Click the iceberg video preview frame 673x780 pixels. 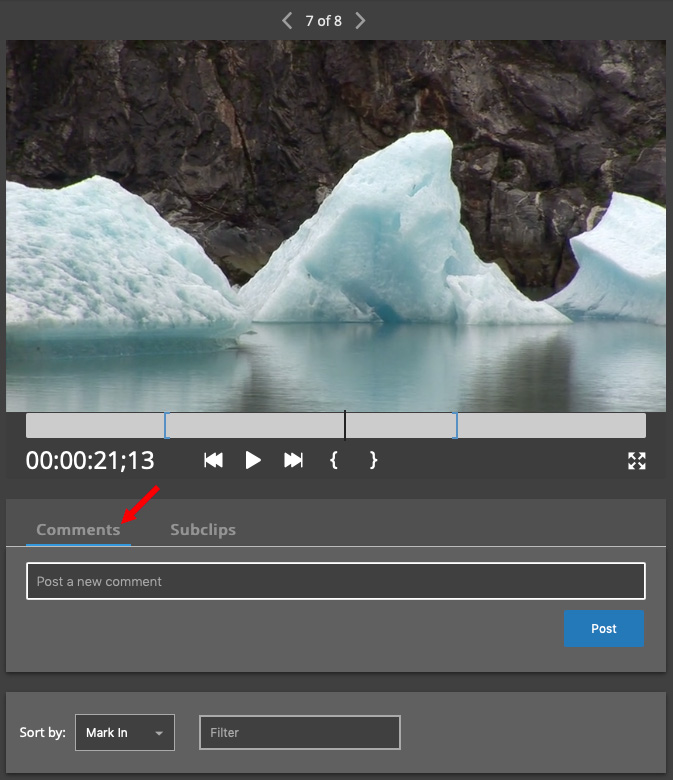click(336, 226)
